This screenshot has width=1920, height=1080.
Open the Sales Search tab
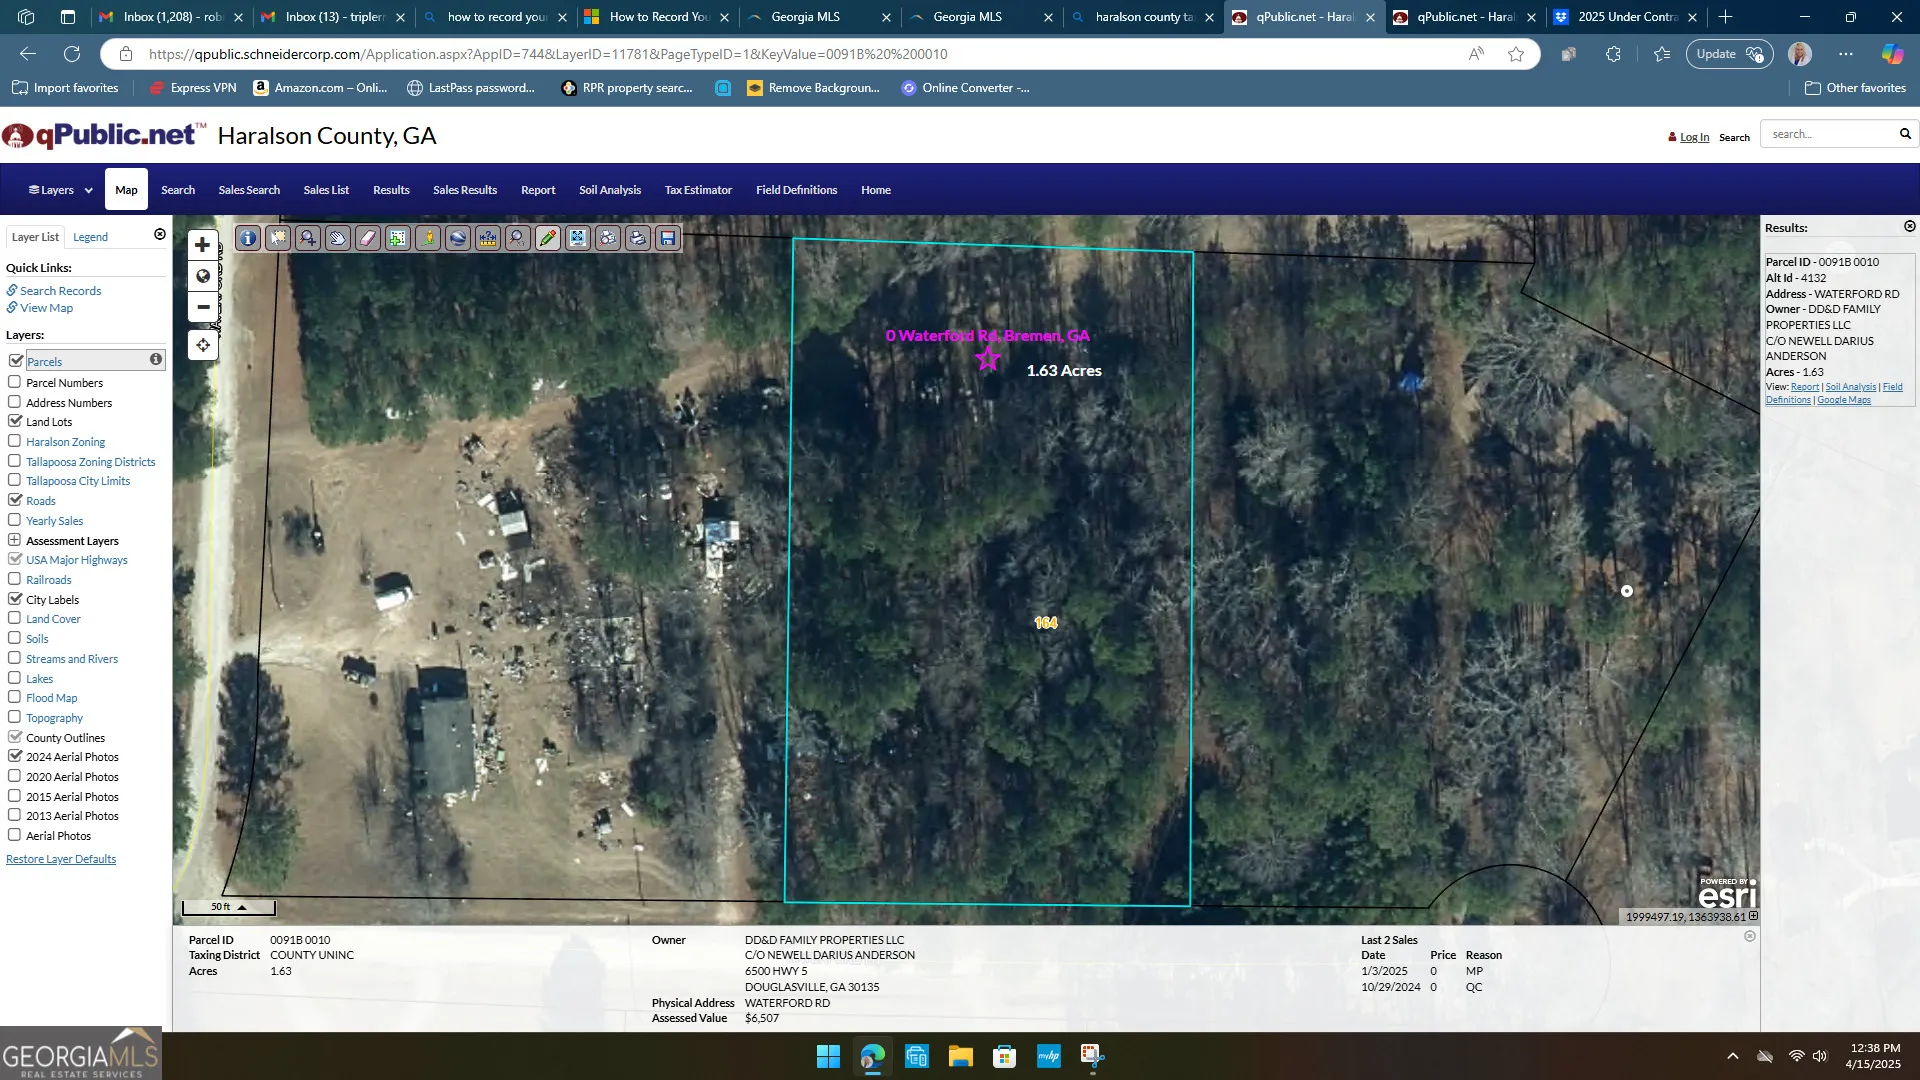[x=249, y=190]
